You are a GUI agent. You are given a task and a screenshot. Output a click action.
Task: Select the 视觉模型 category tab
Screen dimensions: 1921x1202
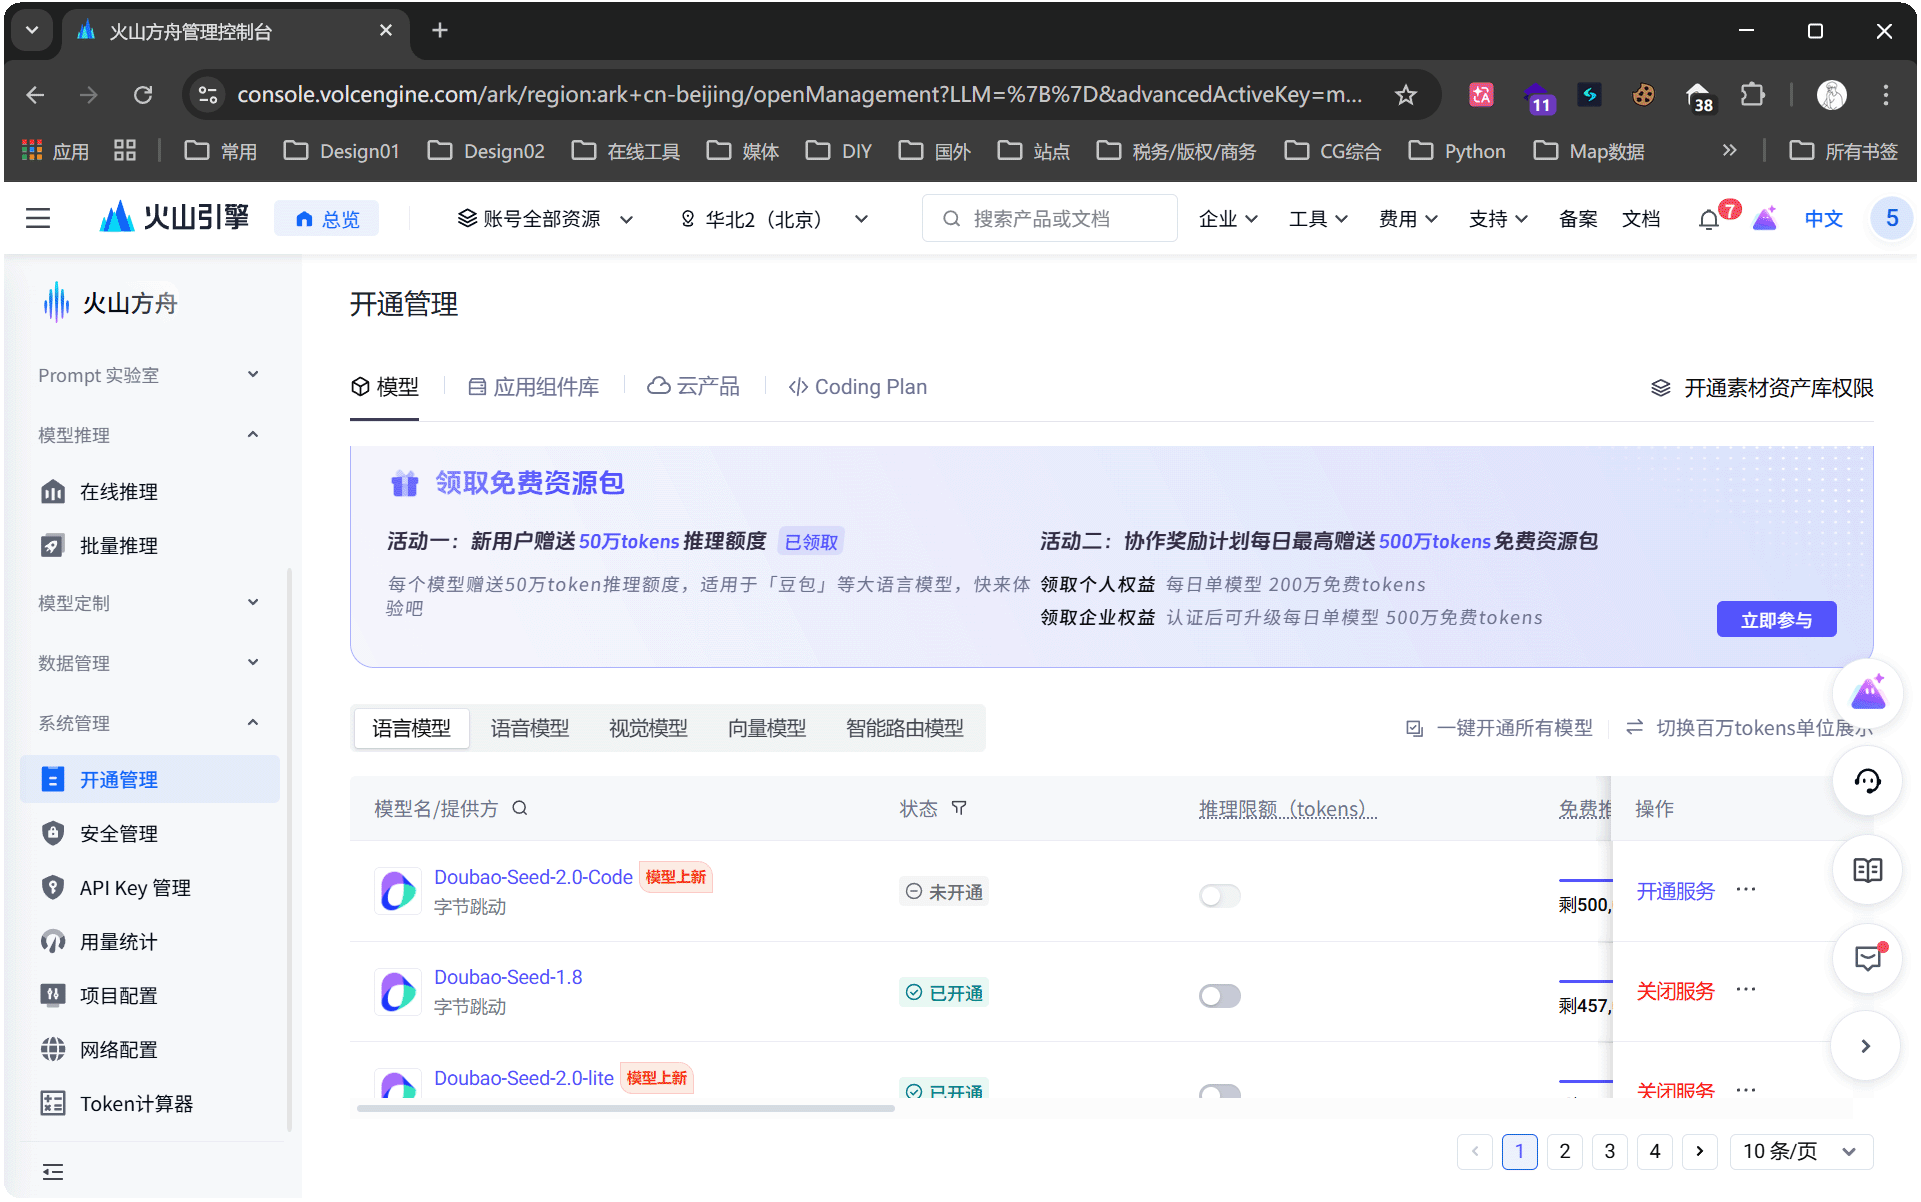(648, 727)
